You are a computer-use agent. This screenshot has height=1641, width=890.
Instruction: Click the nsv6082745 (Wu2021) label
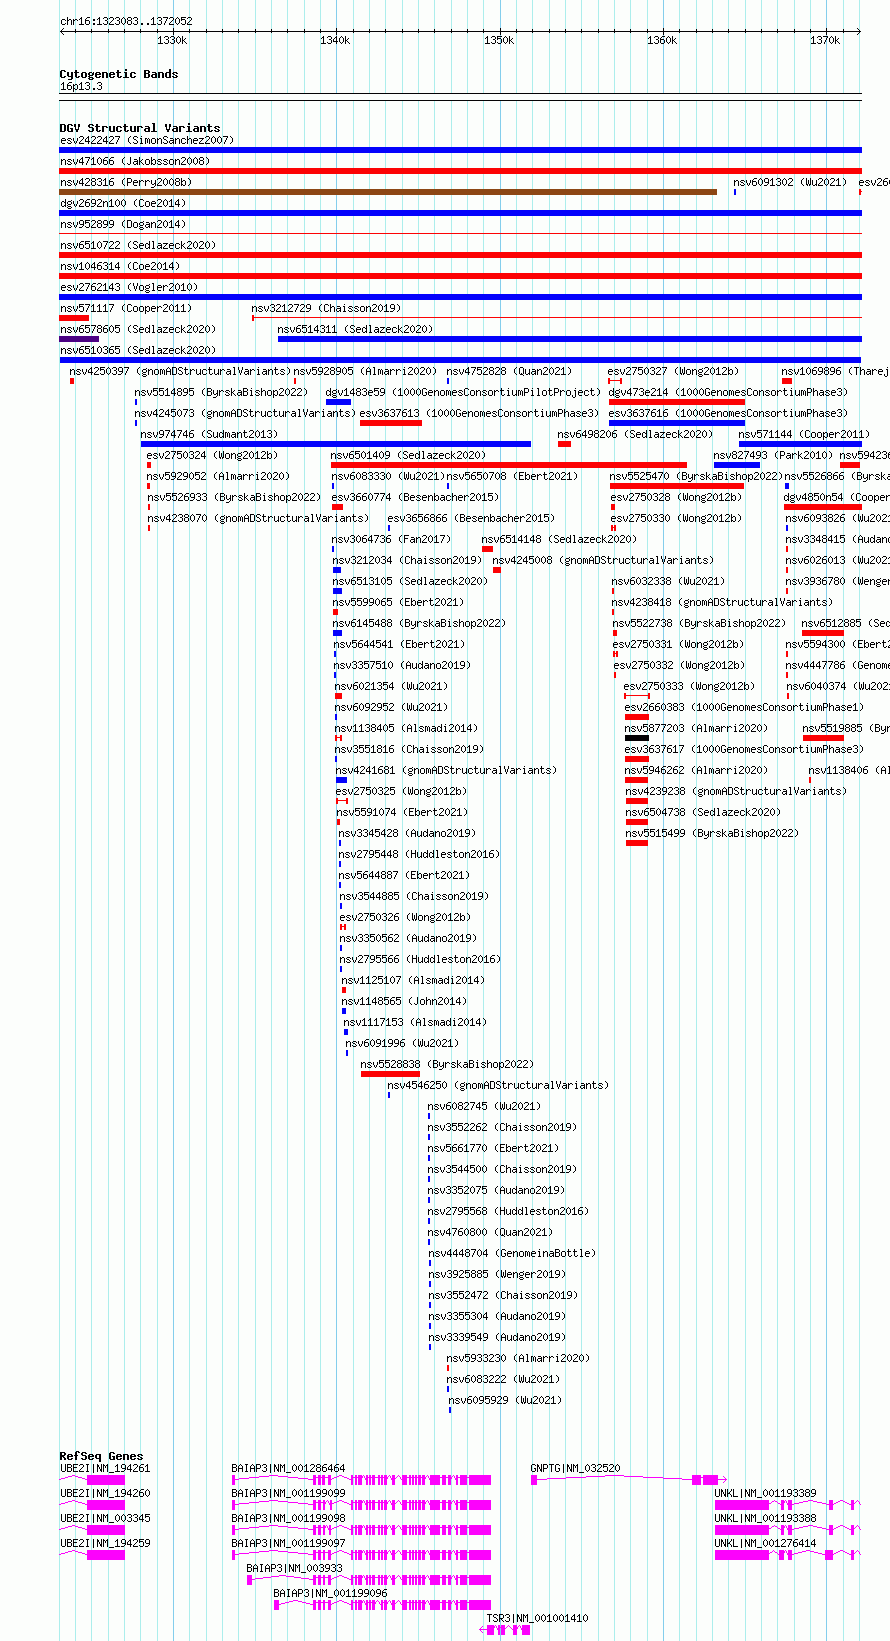click(x=485, y=1106)
